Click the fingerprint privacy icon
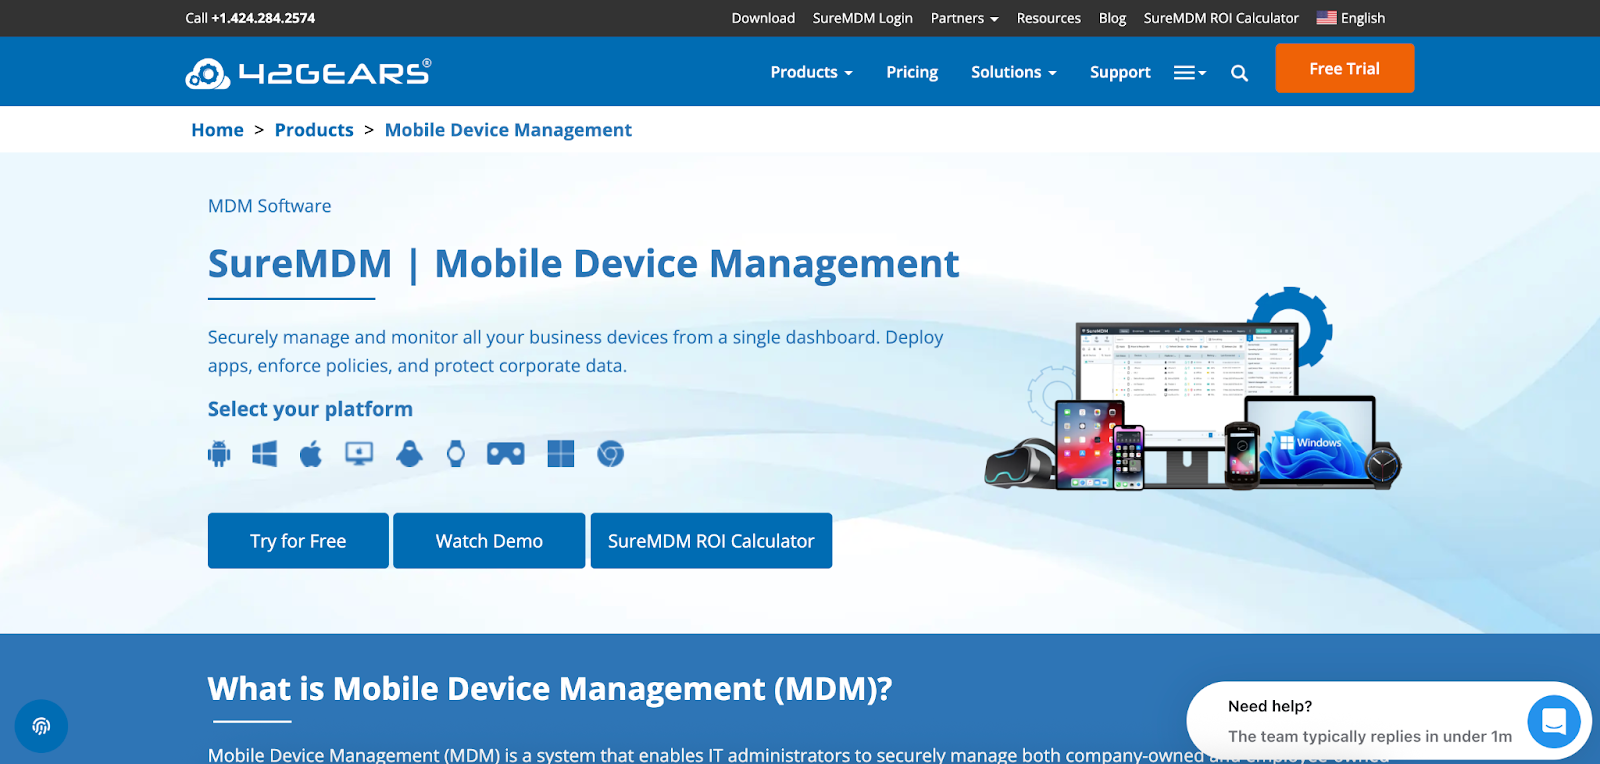The width and height of the screenshot is (1600, 764). (x=41, y=726)
